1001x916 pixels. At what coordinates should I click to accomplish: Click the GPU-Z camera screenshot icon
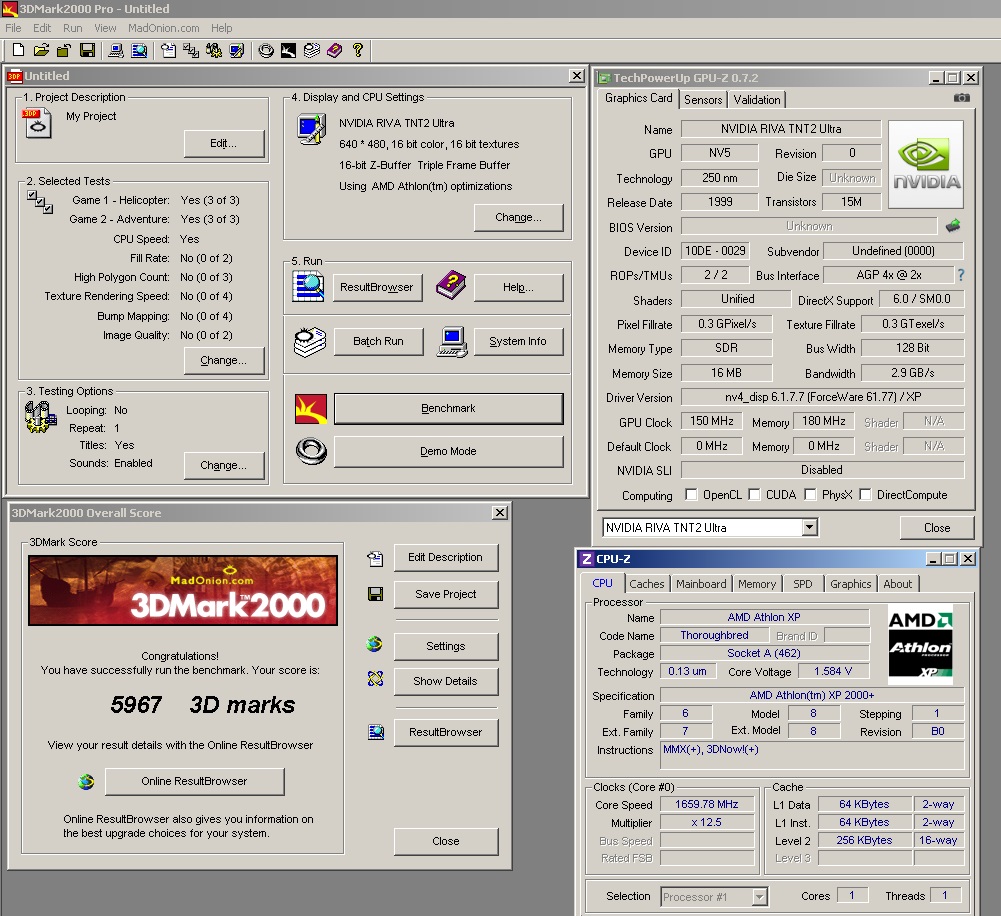coord(961,98)
